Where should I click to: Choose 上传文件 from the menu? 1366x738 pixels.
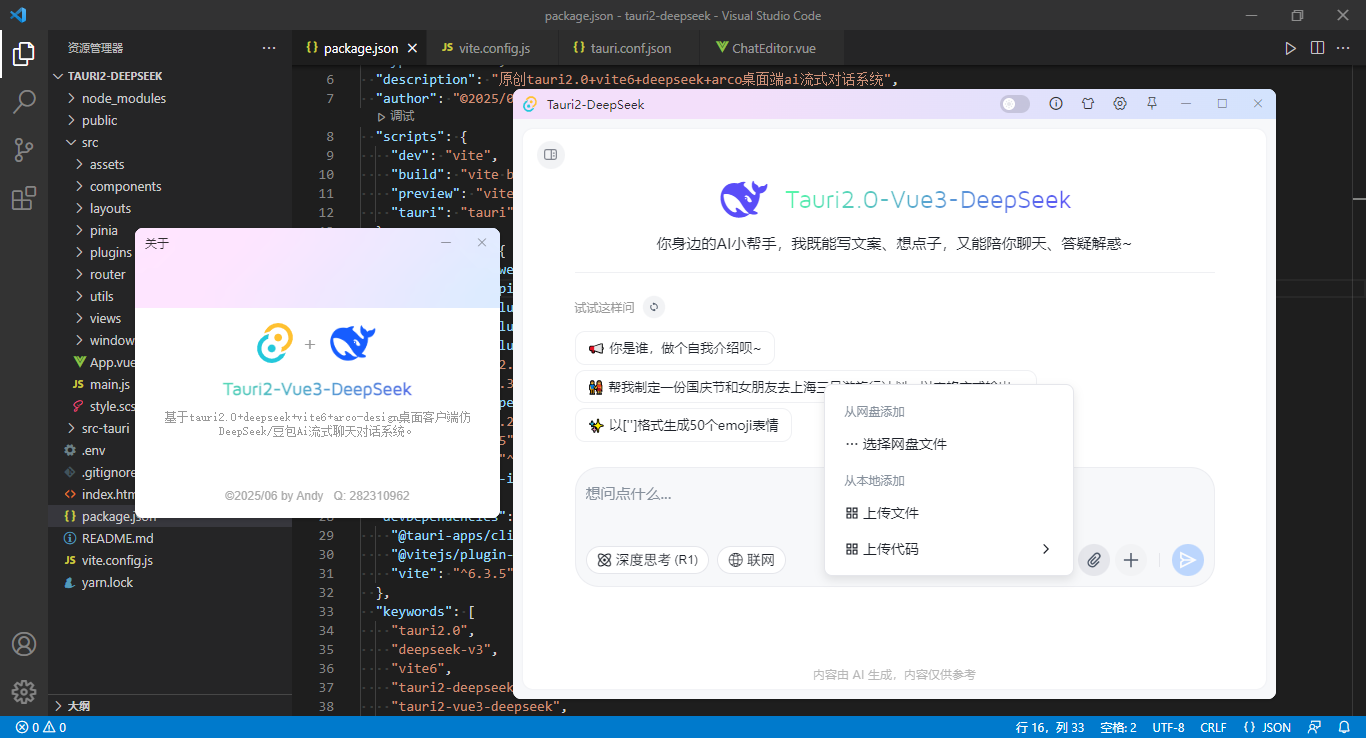click(x=948, y=513)
